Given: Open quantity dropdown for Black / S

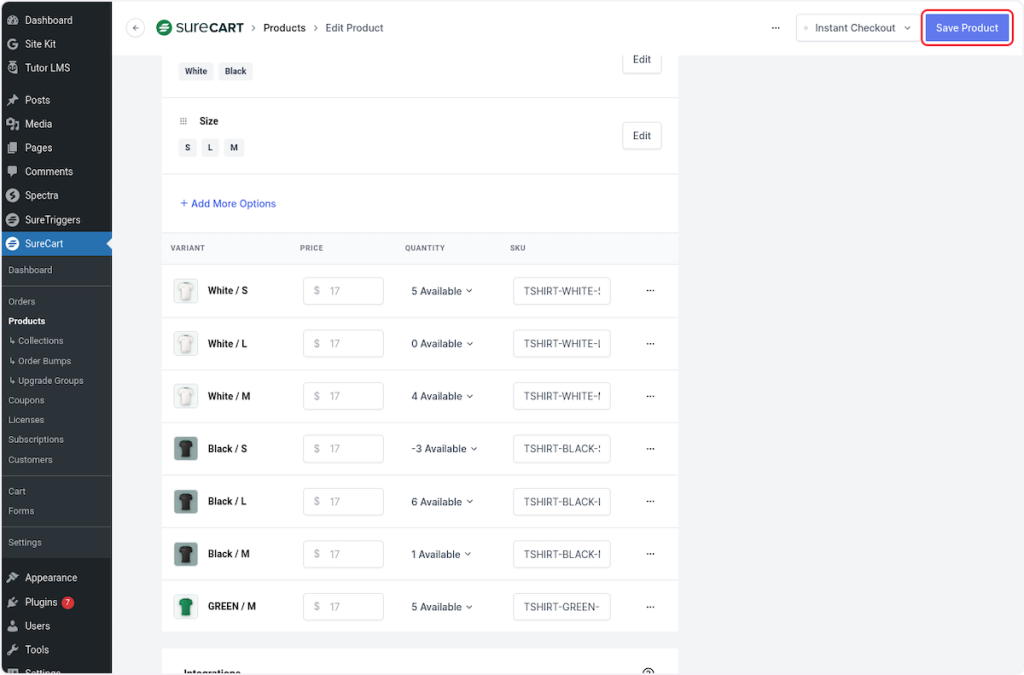Looking at the screenshot, I should 444,449.
